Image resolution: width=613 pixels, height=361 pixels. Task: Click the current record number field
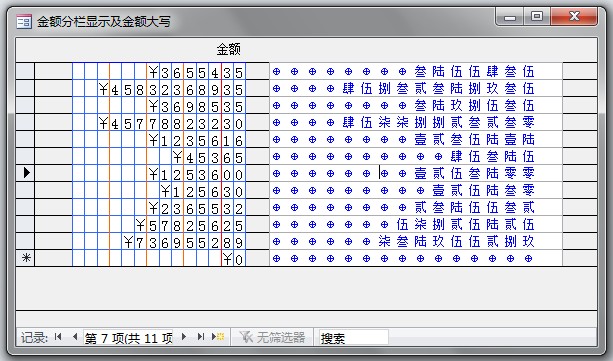point(128,337)
